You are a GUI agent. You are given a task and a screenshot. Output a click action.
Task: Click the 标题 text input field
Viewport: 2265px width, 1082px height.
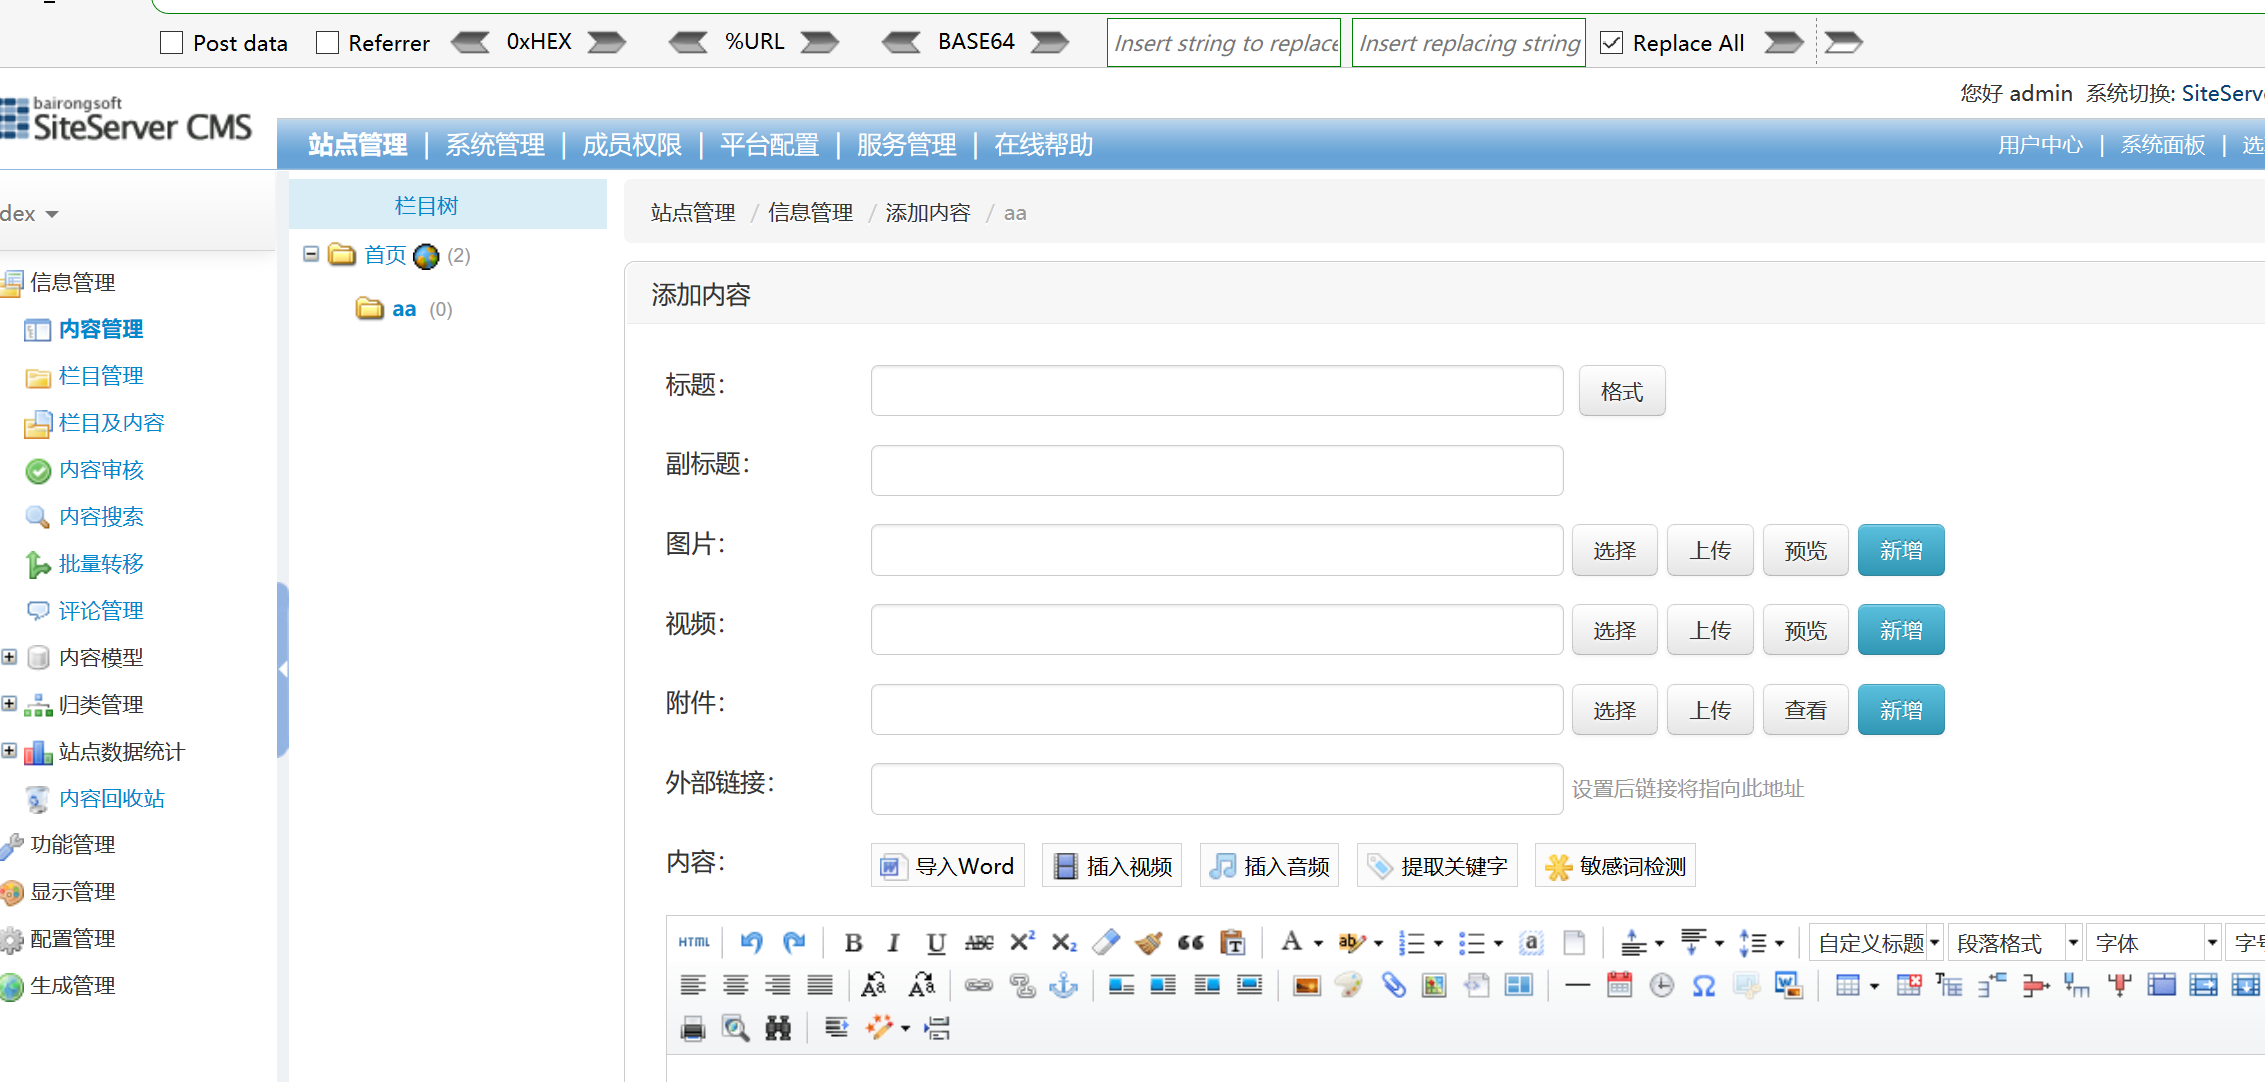1217,391
